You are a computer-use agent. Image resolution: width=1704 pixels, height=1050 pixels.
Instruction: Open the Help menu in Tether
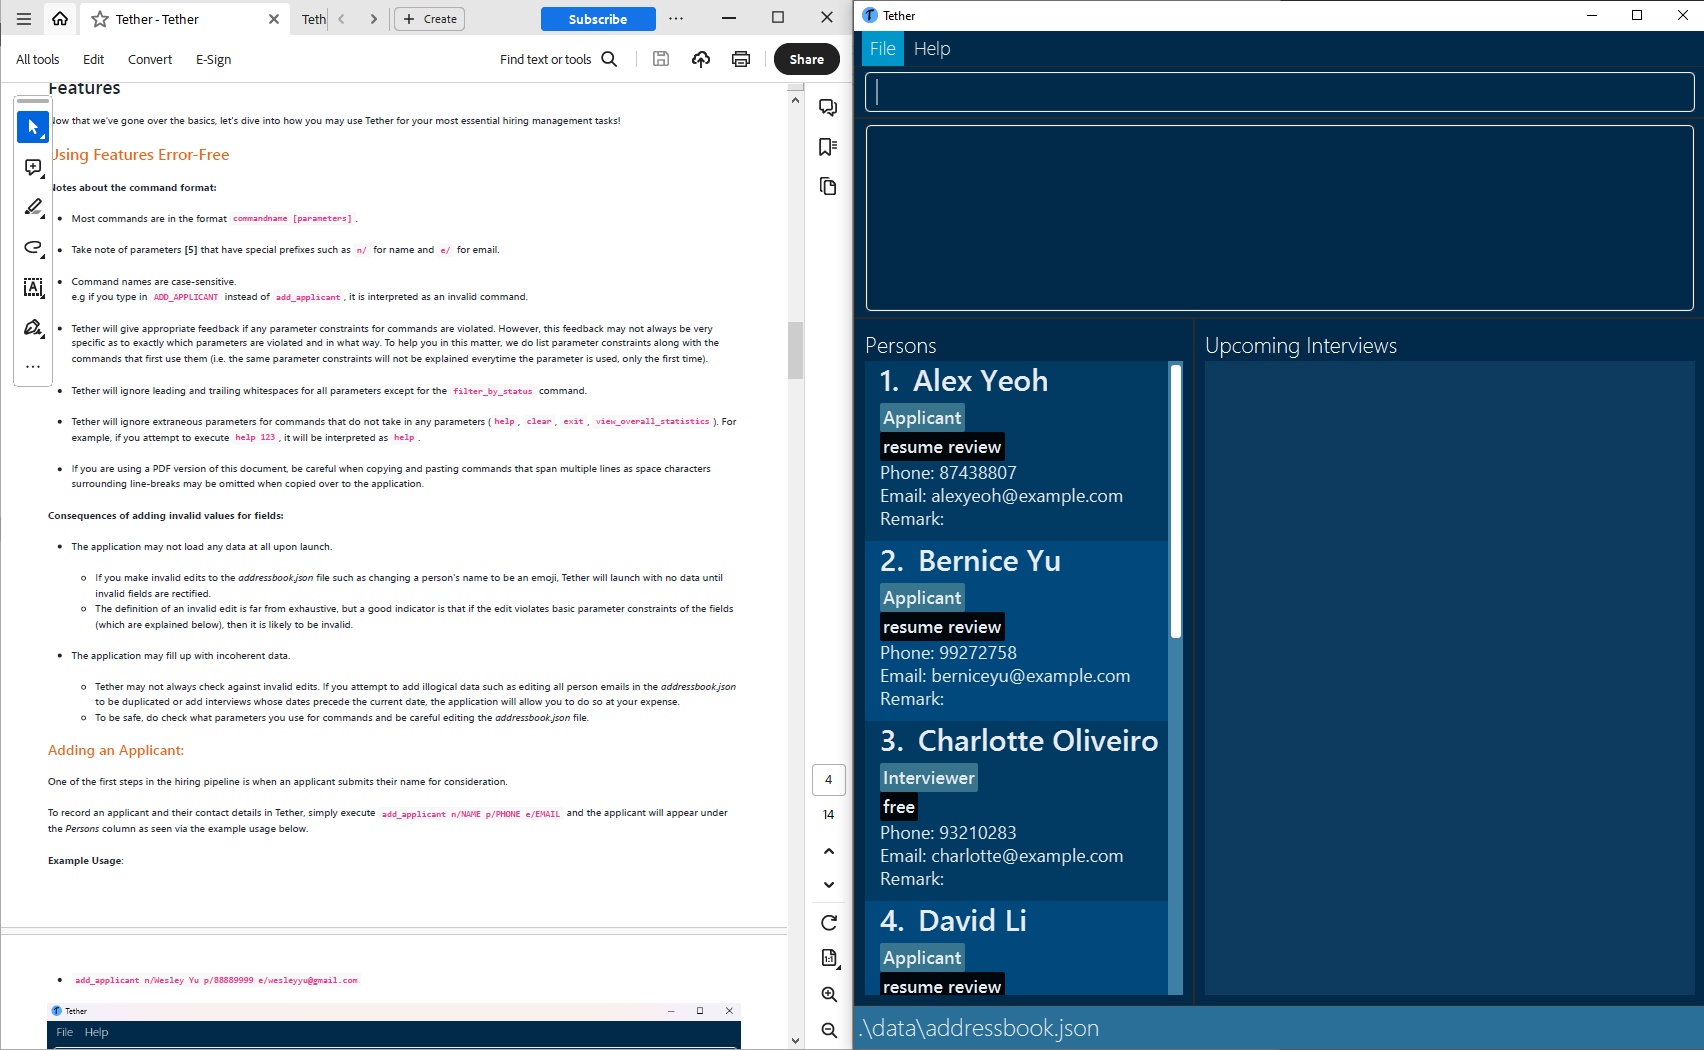coord(932,49)
